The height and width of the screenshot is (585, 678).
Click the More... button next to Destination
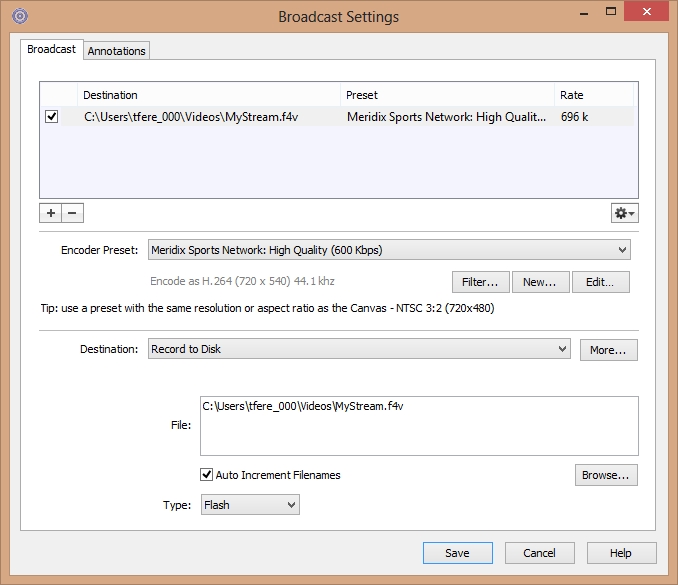[x=608, y=350]
